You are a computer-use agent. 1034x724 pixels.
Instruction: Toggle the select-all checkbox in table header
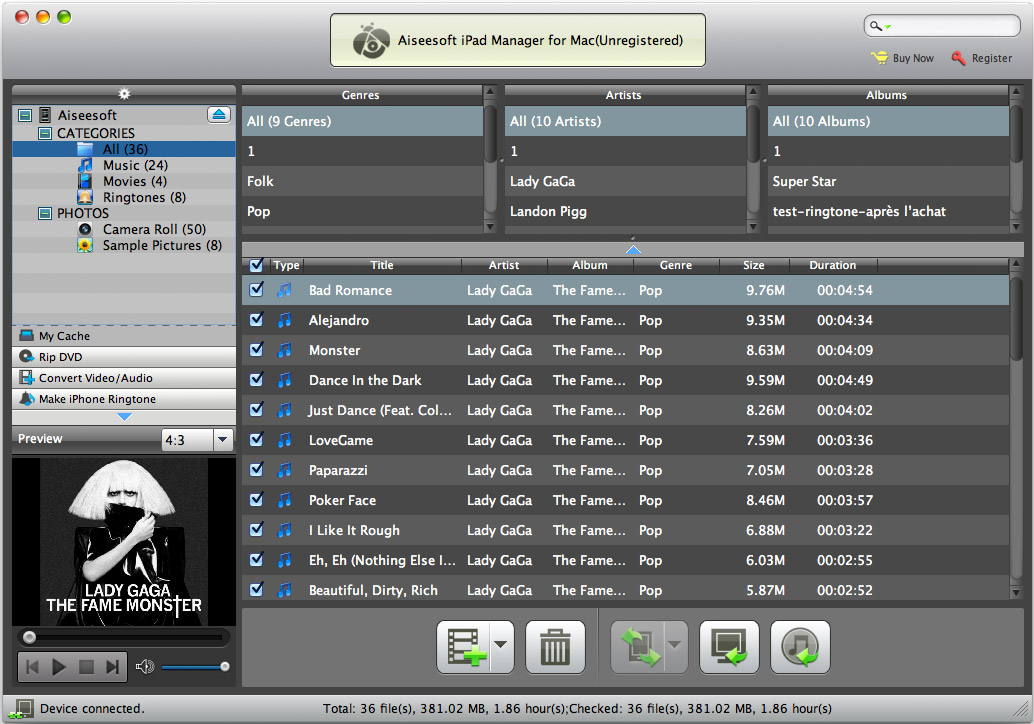(257, 265)
